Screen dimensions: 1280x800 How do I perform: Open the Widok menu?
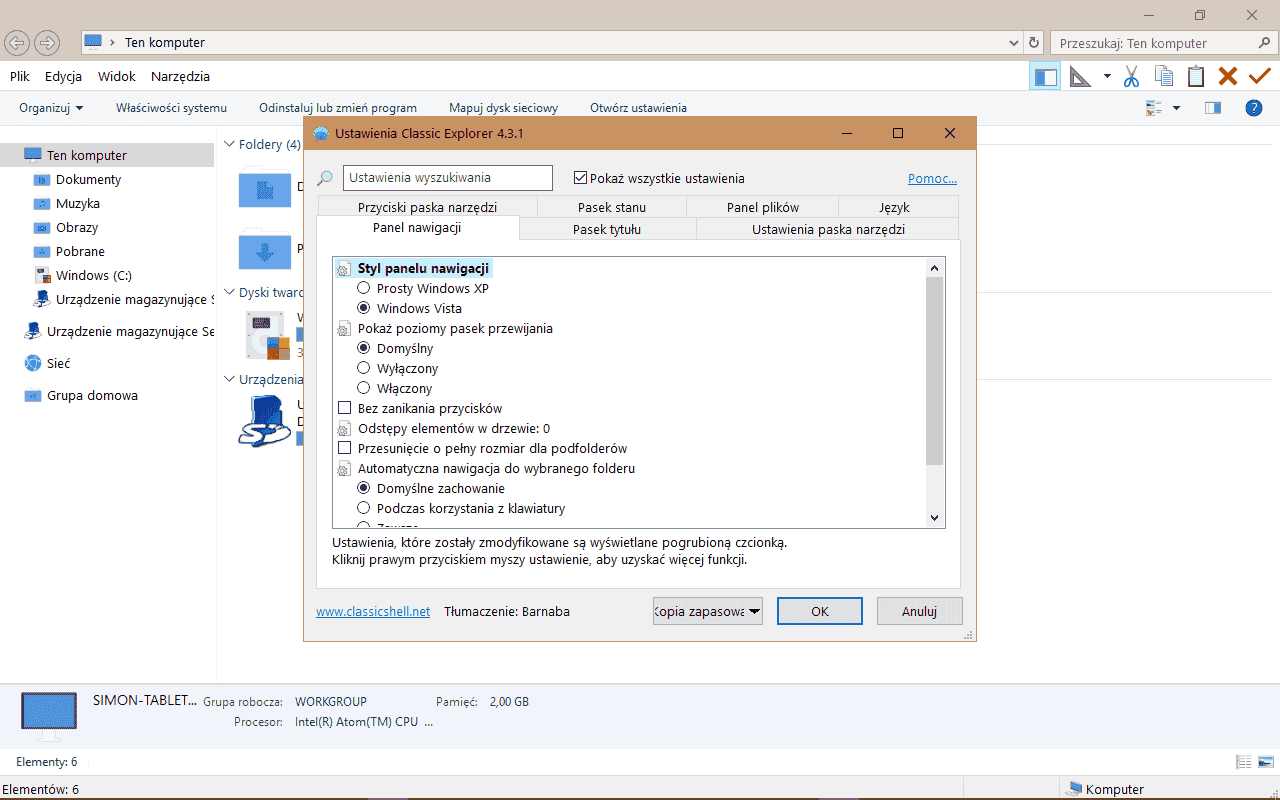[117, 76]
